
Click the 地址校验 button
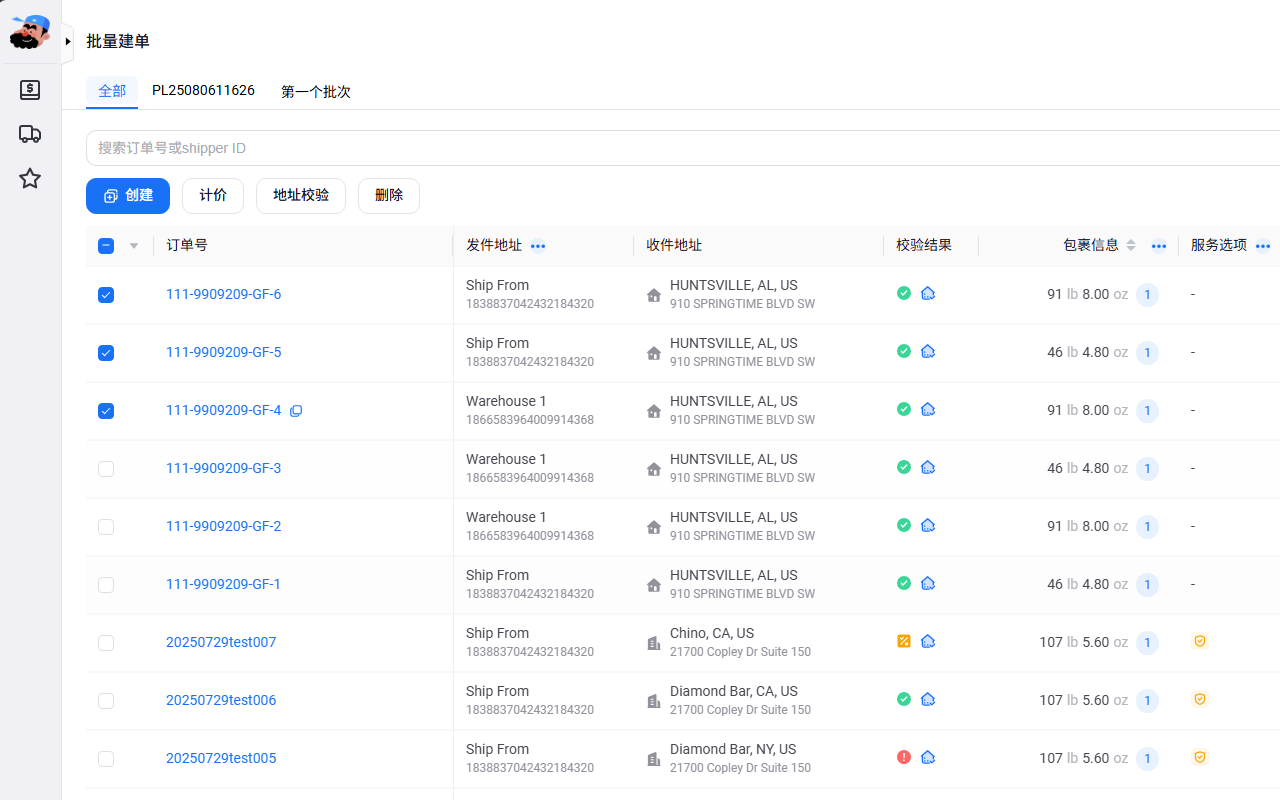[x=301, y=196]
